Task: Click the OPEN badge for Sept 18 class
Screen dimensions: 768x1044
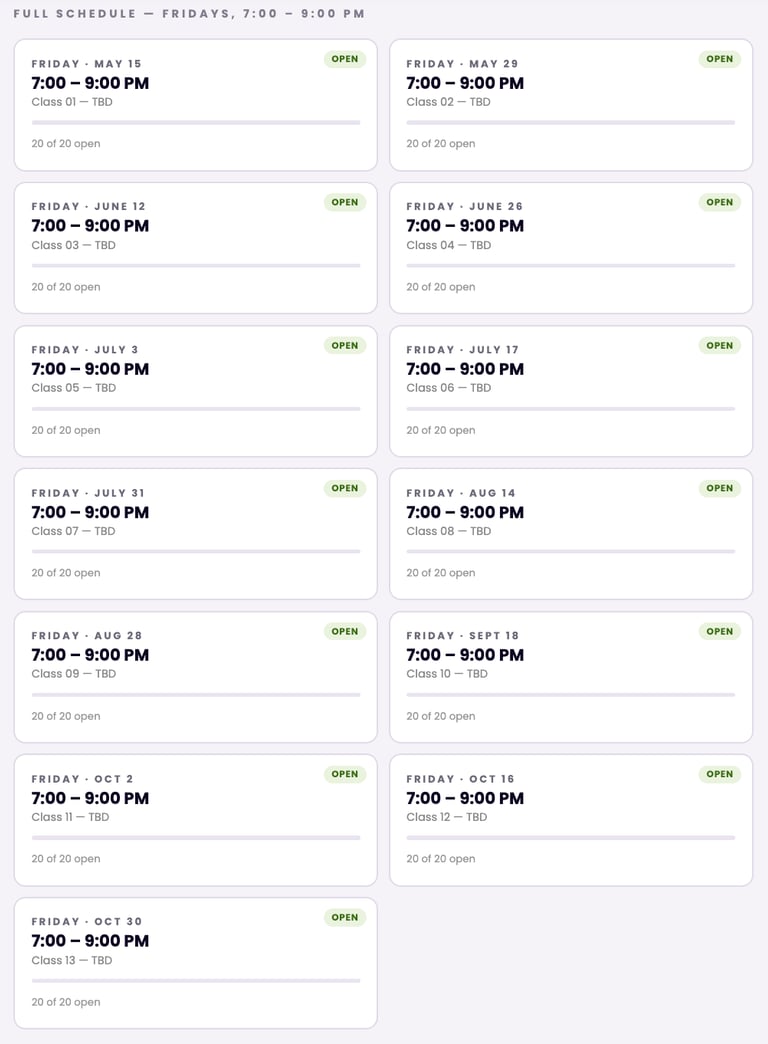Action: [x=719, y=631]
